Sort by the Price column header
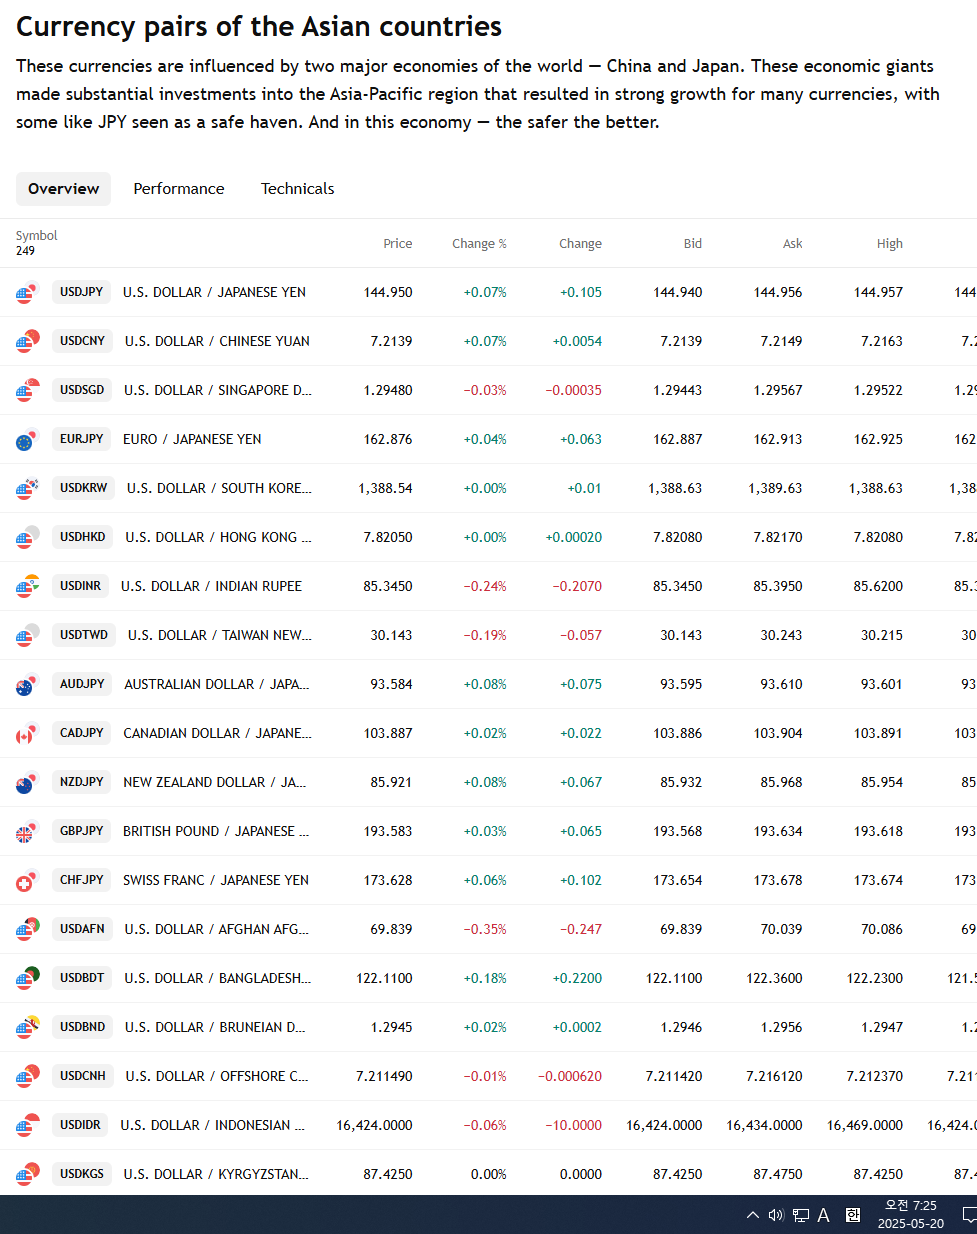This screenshot has width=977, height=1234. [397, 244]
